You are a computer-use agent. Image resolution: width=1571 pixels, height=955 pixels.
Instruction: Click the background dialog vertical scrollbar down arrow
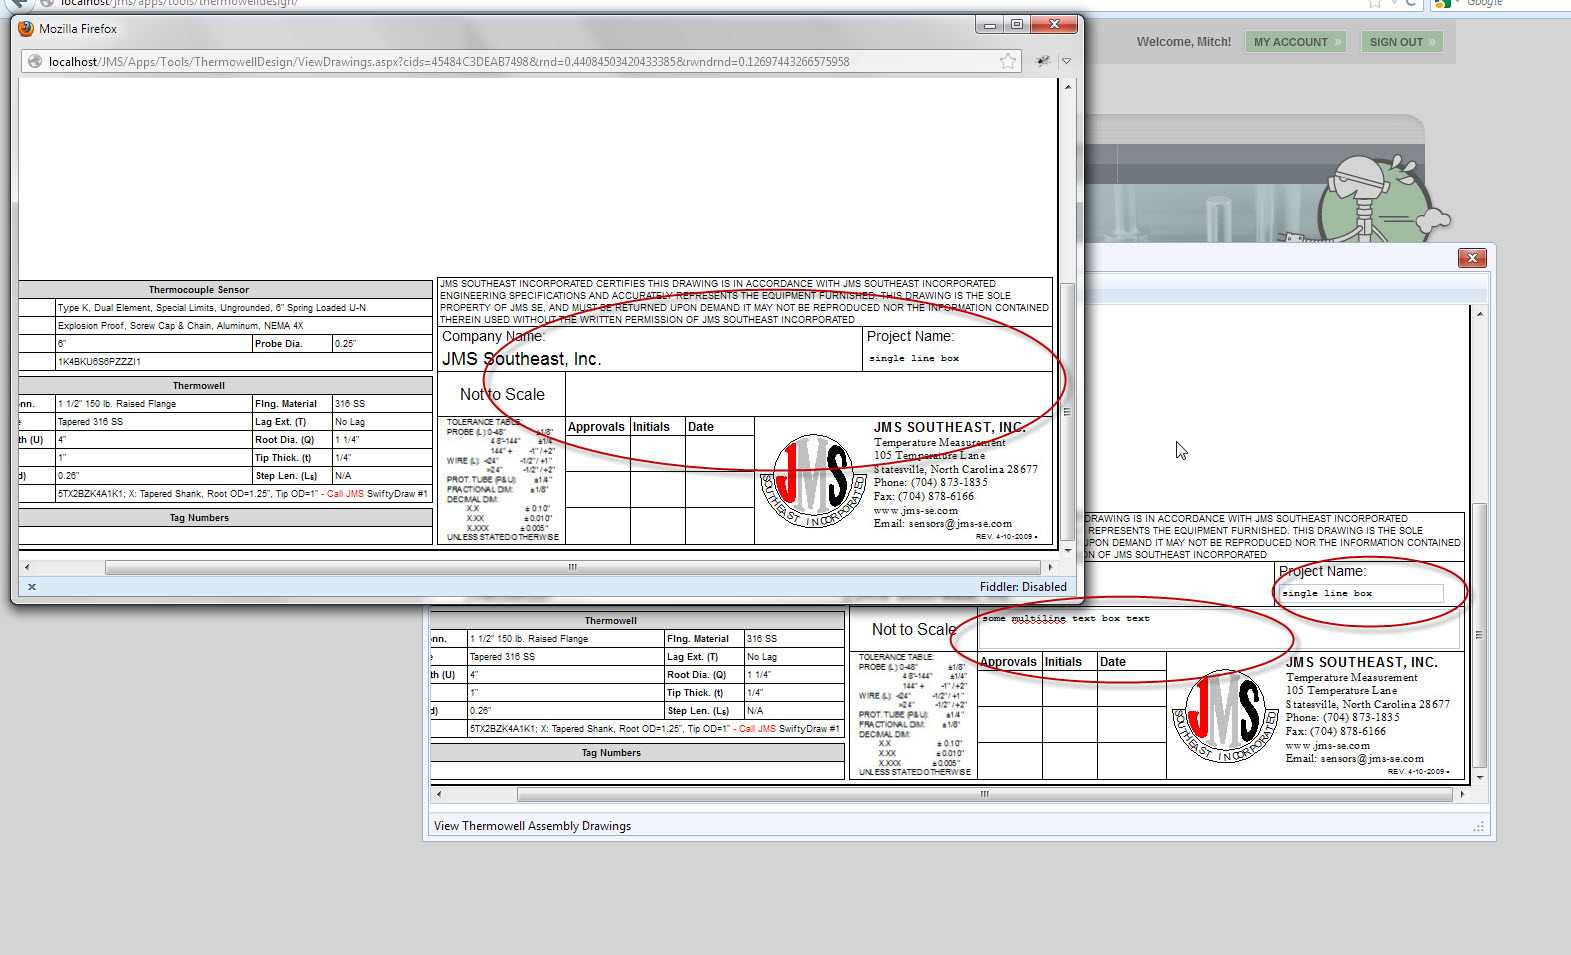pyautogui.click(x=1480, y=777)
